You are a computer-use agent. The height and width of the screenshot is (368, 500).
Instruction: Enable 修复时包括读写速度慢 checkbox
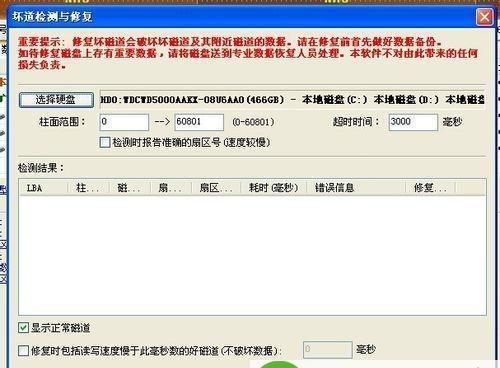(x=23, y=351)
